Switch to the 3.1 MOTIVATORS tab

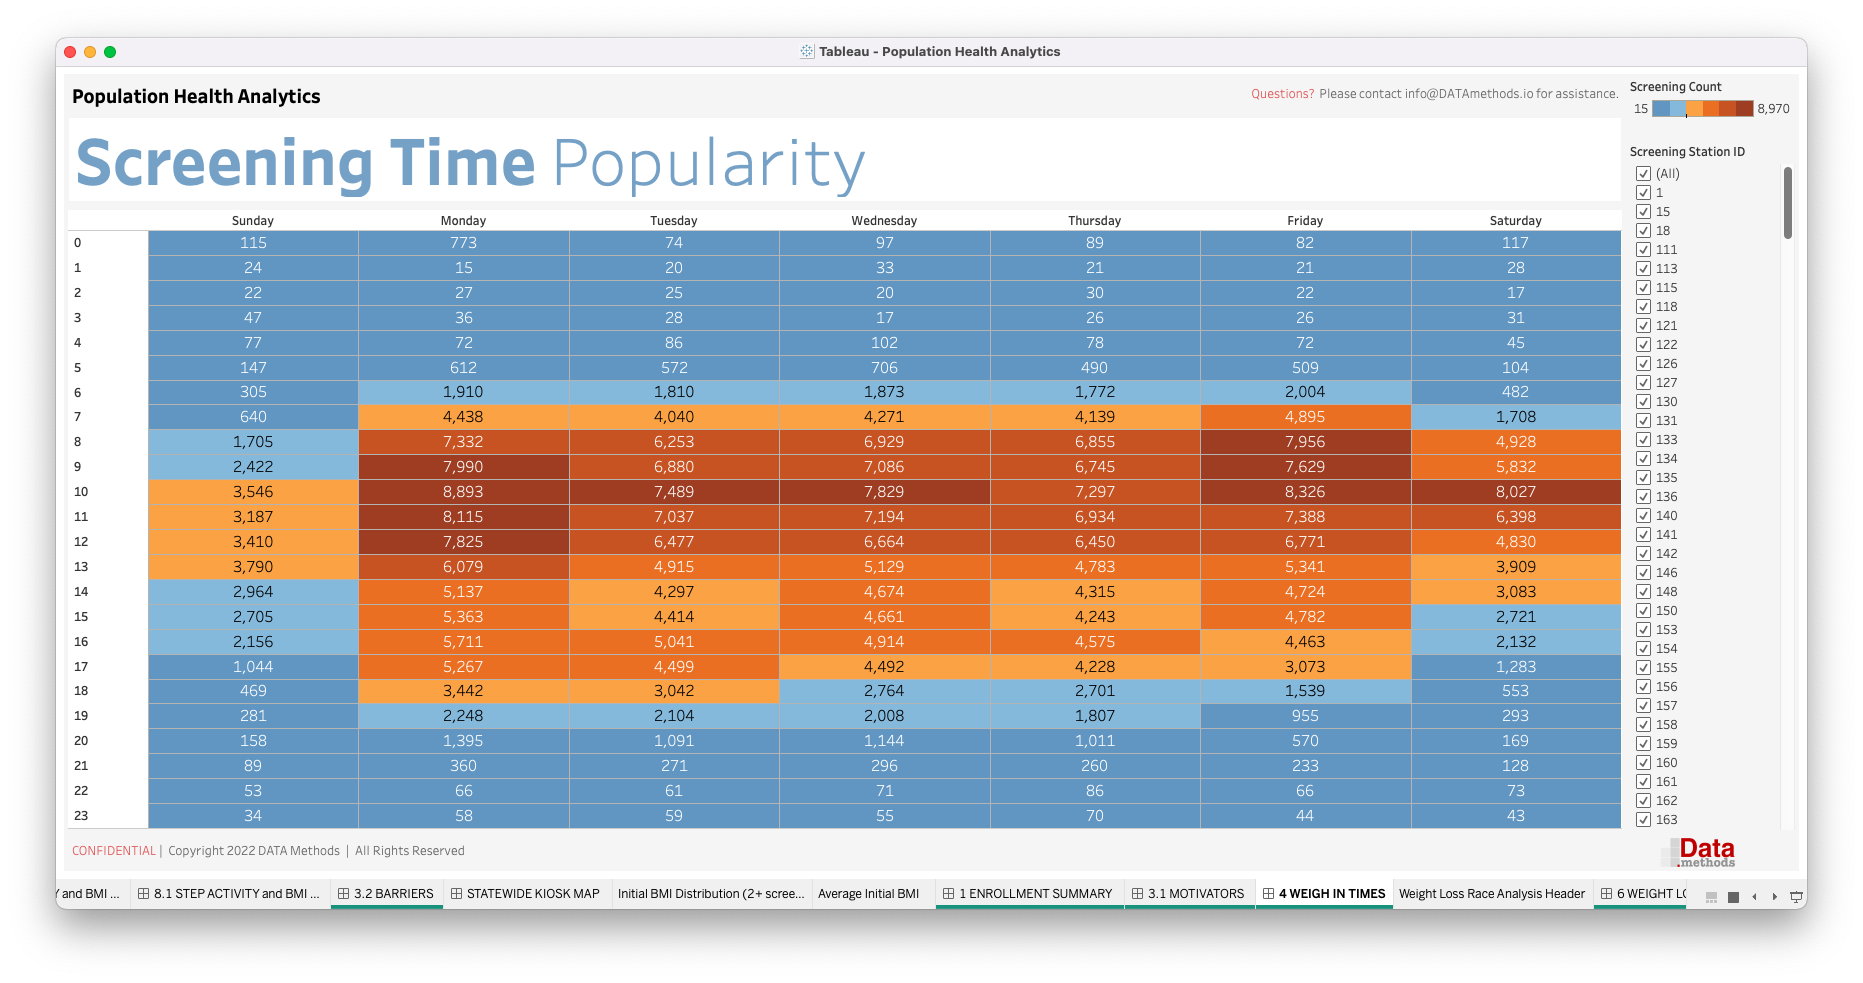click(1191, 893)
